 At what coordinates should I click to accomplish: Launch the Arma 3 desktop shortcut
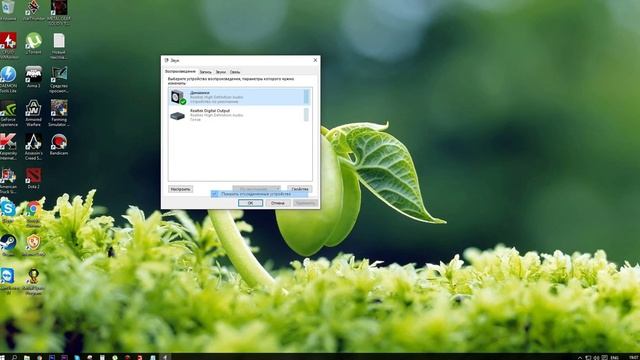point(33,76)
